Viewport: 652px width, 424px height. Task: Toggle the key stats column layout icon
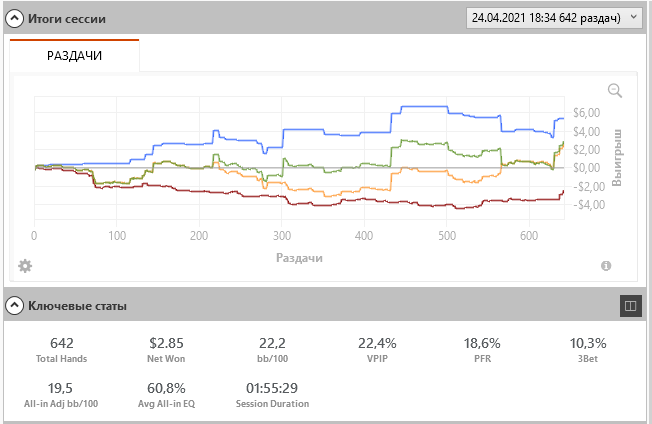click(x=630, y=305)
